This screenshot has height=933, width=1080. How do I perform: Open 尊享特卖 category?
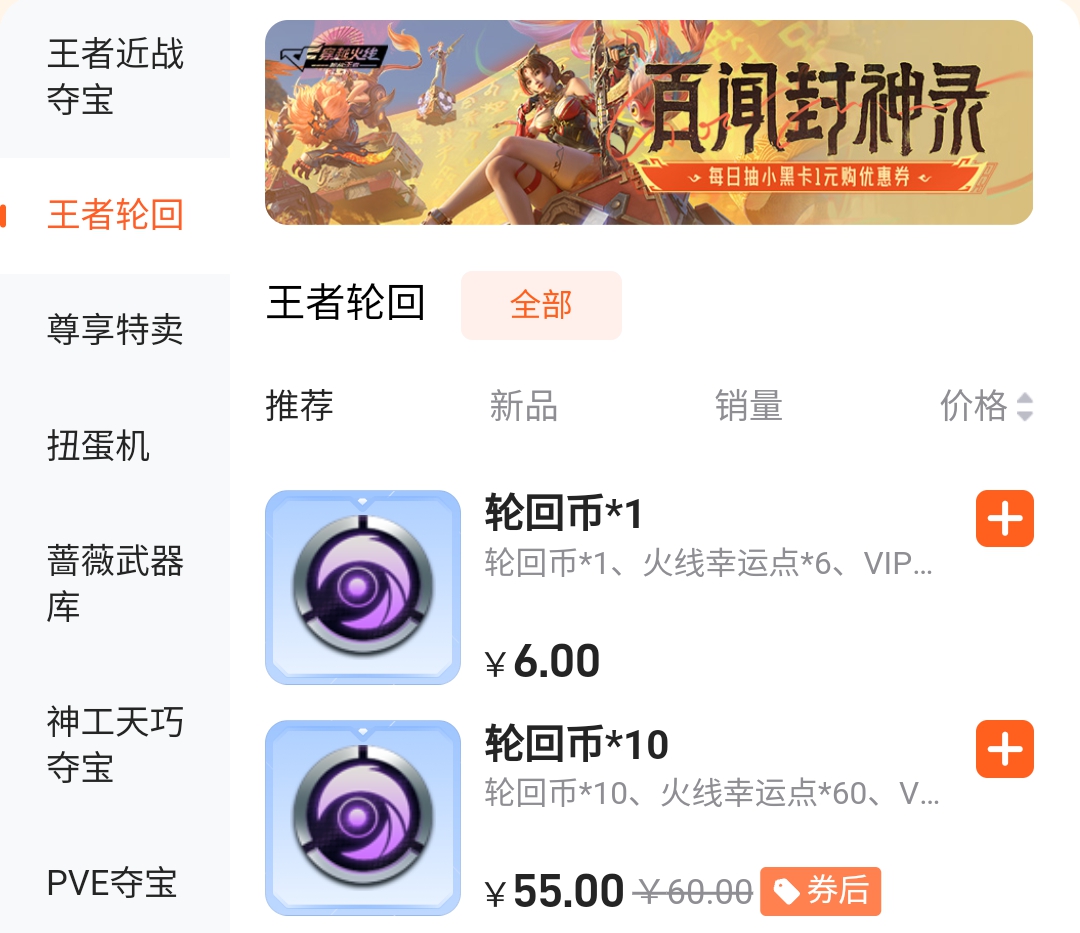pyautogui.click(x=115, y=329)
